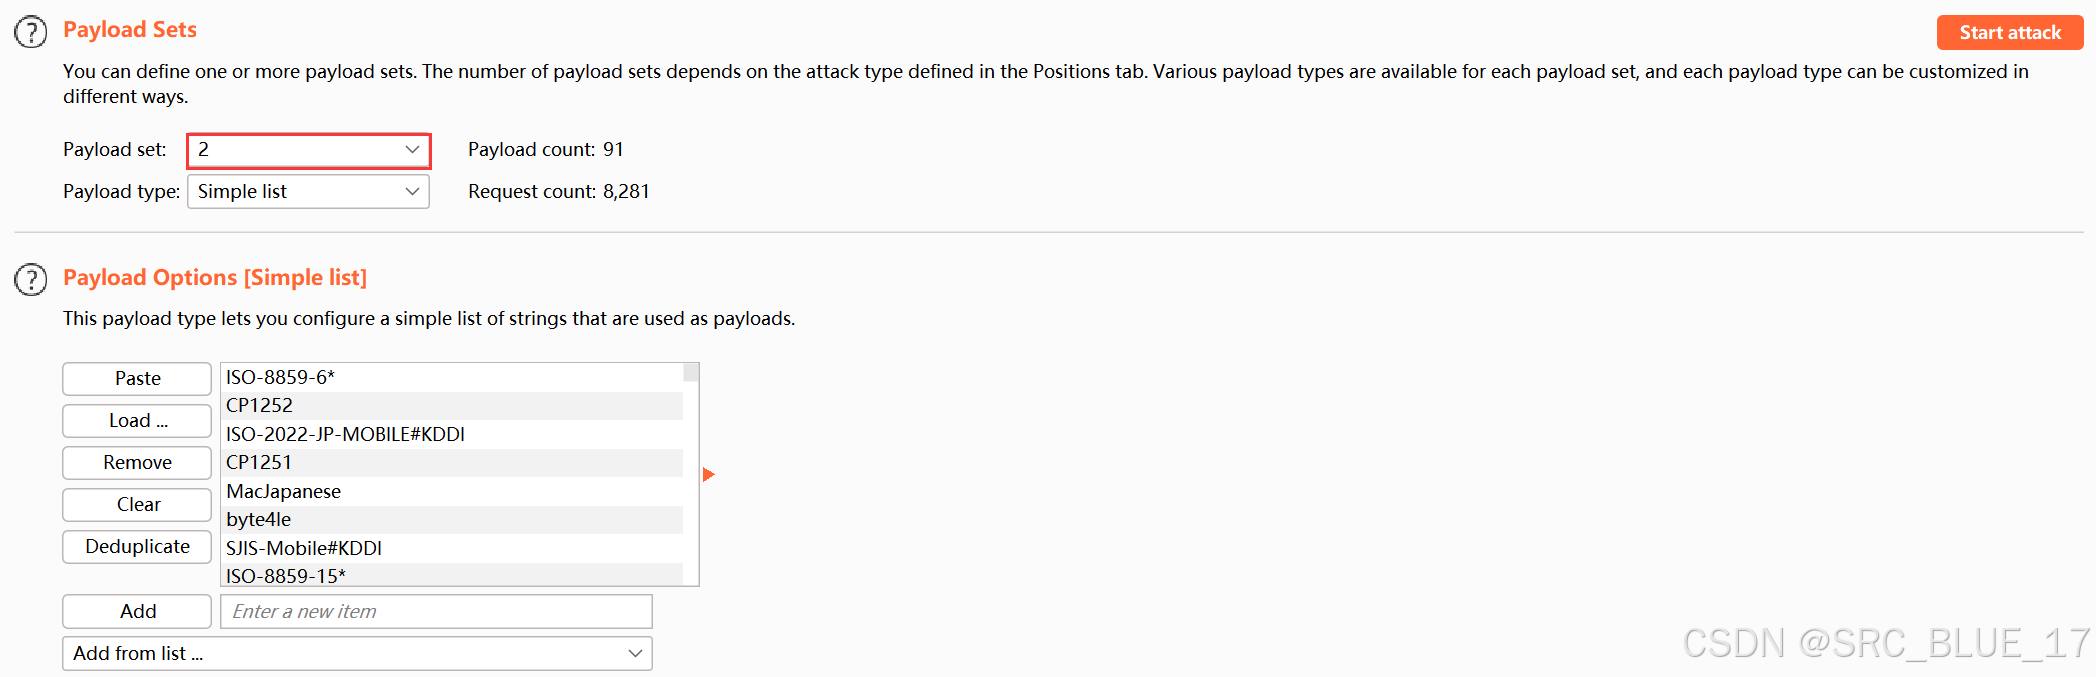
Task: Click the orange arrow beside payload list
Action: (708, 474)
